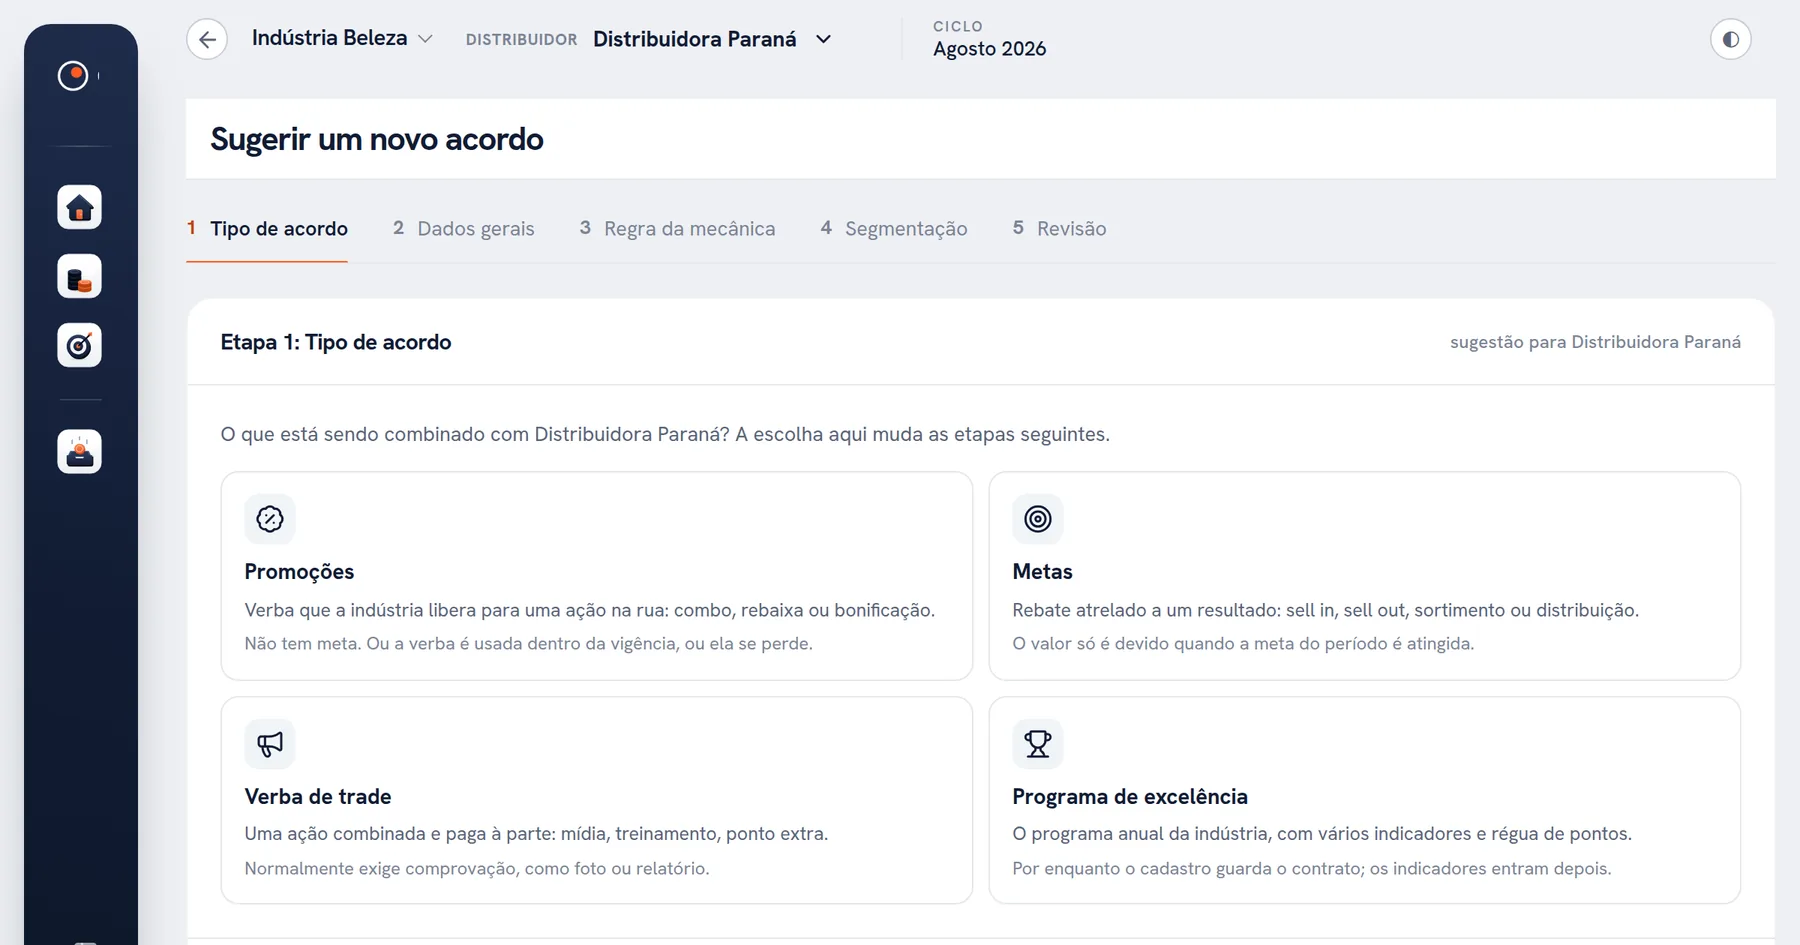Click the 'Etapa 1: Tipo de acordo' heading
The height and width of the screenshot is (945, 1800).
coord(336,342)
